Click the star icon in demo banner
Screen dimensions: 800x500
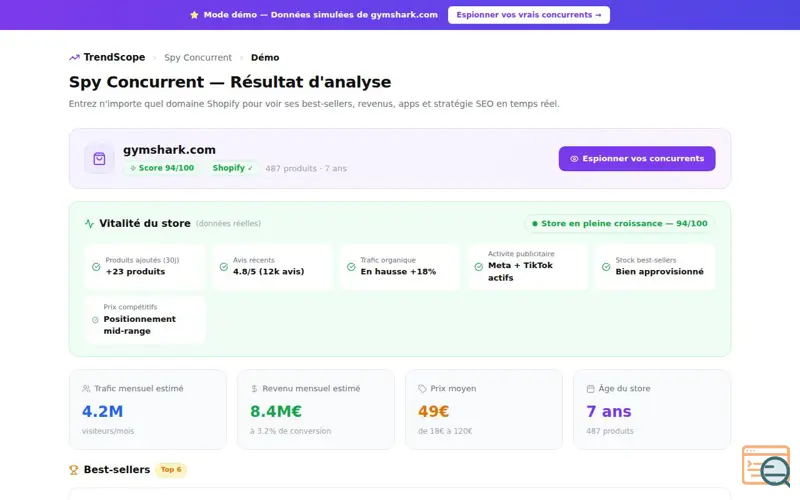[194, 15]
